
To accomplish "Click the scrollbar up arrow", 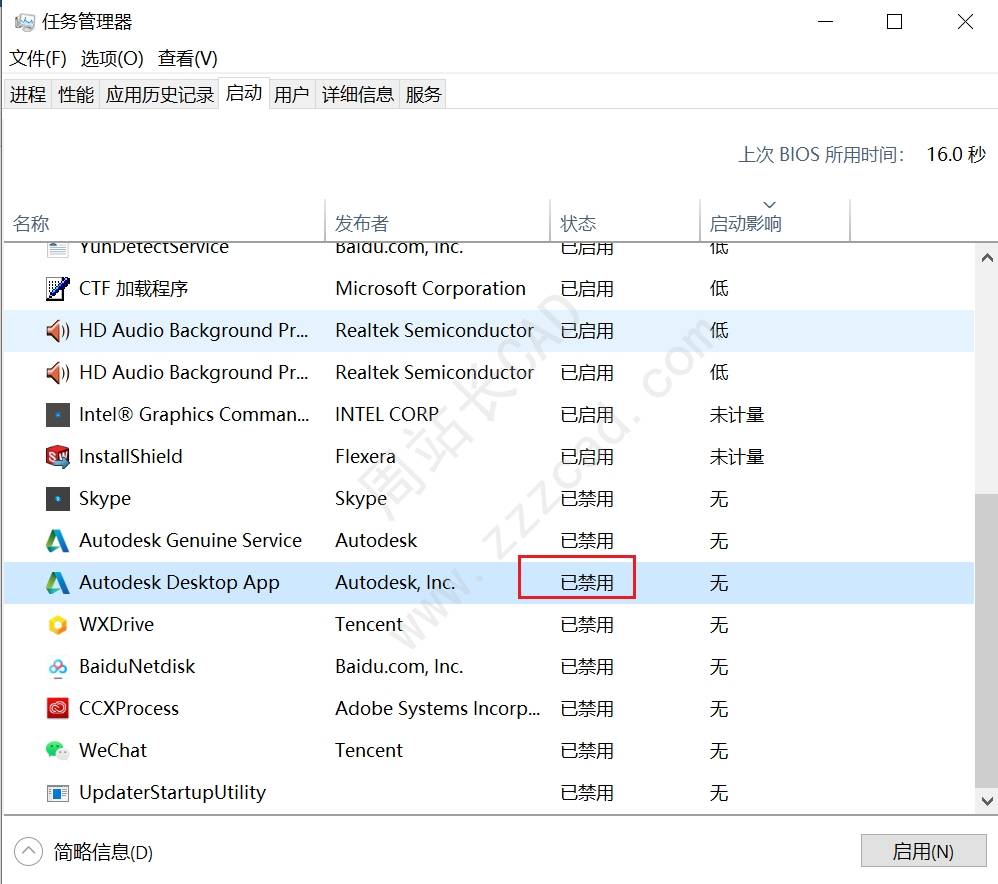I will tap(986, 256).
